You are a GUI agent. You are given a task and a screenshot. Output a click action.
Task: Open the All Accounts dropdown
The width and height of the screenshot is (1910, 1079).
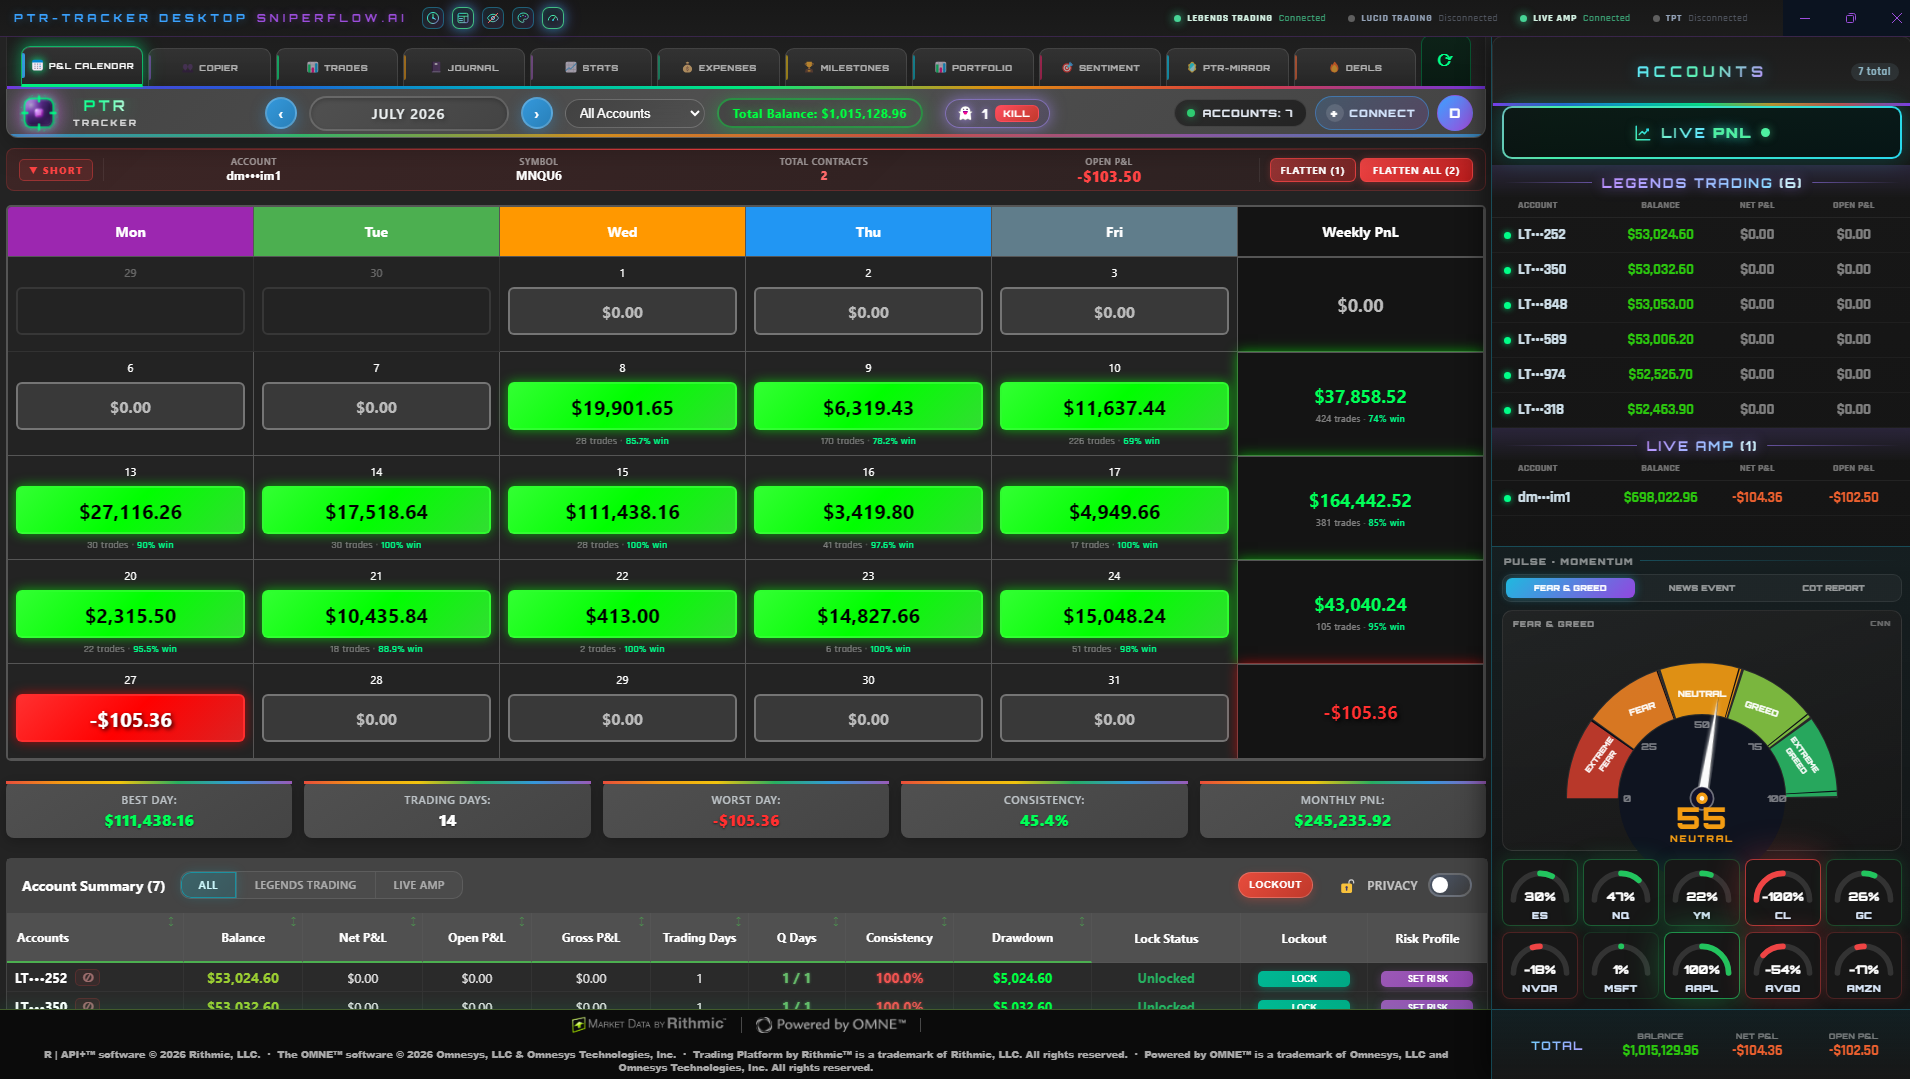pos(635,114)
